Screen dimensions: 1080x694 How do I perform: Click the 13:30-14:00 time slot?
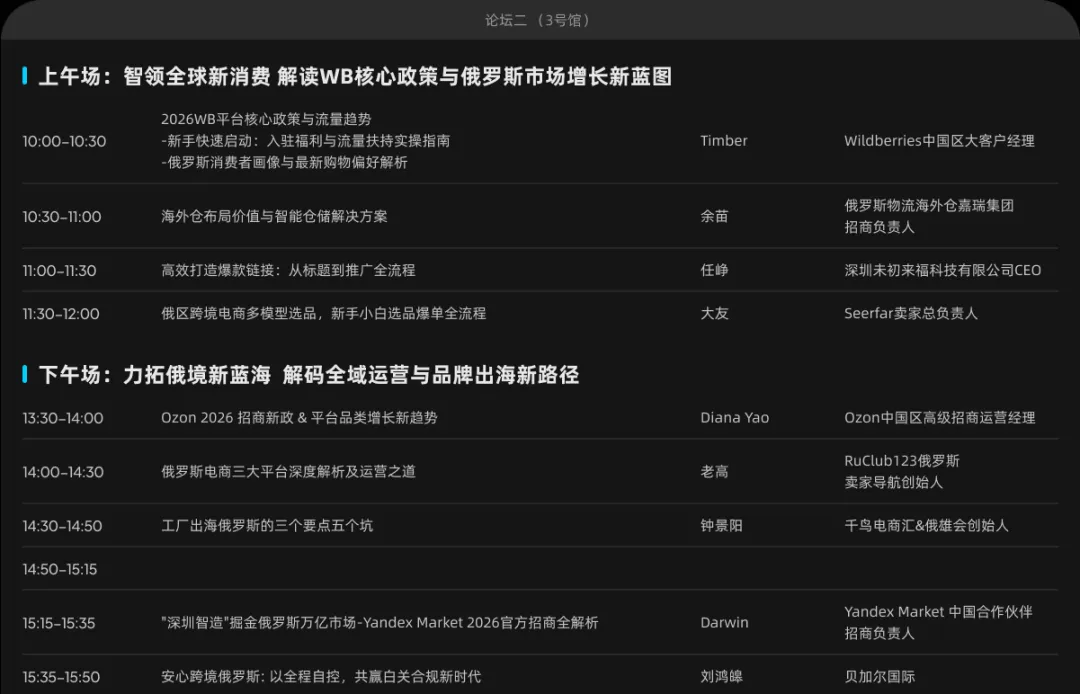click(63, 418)
